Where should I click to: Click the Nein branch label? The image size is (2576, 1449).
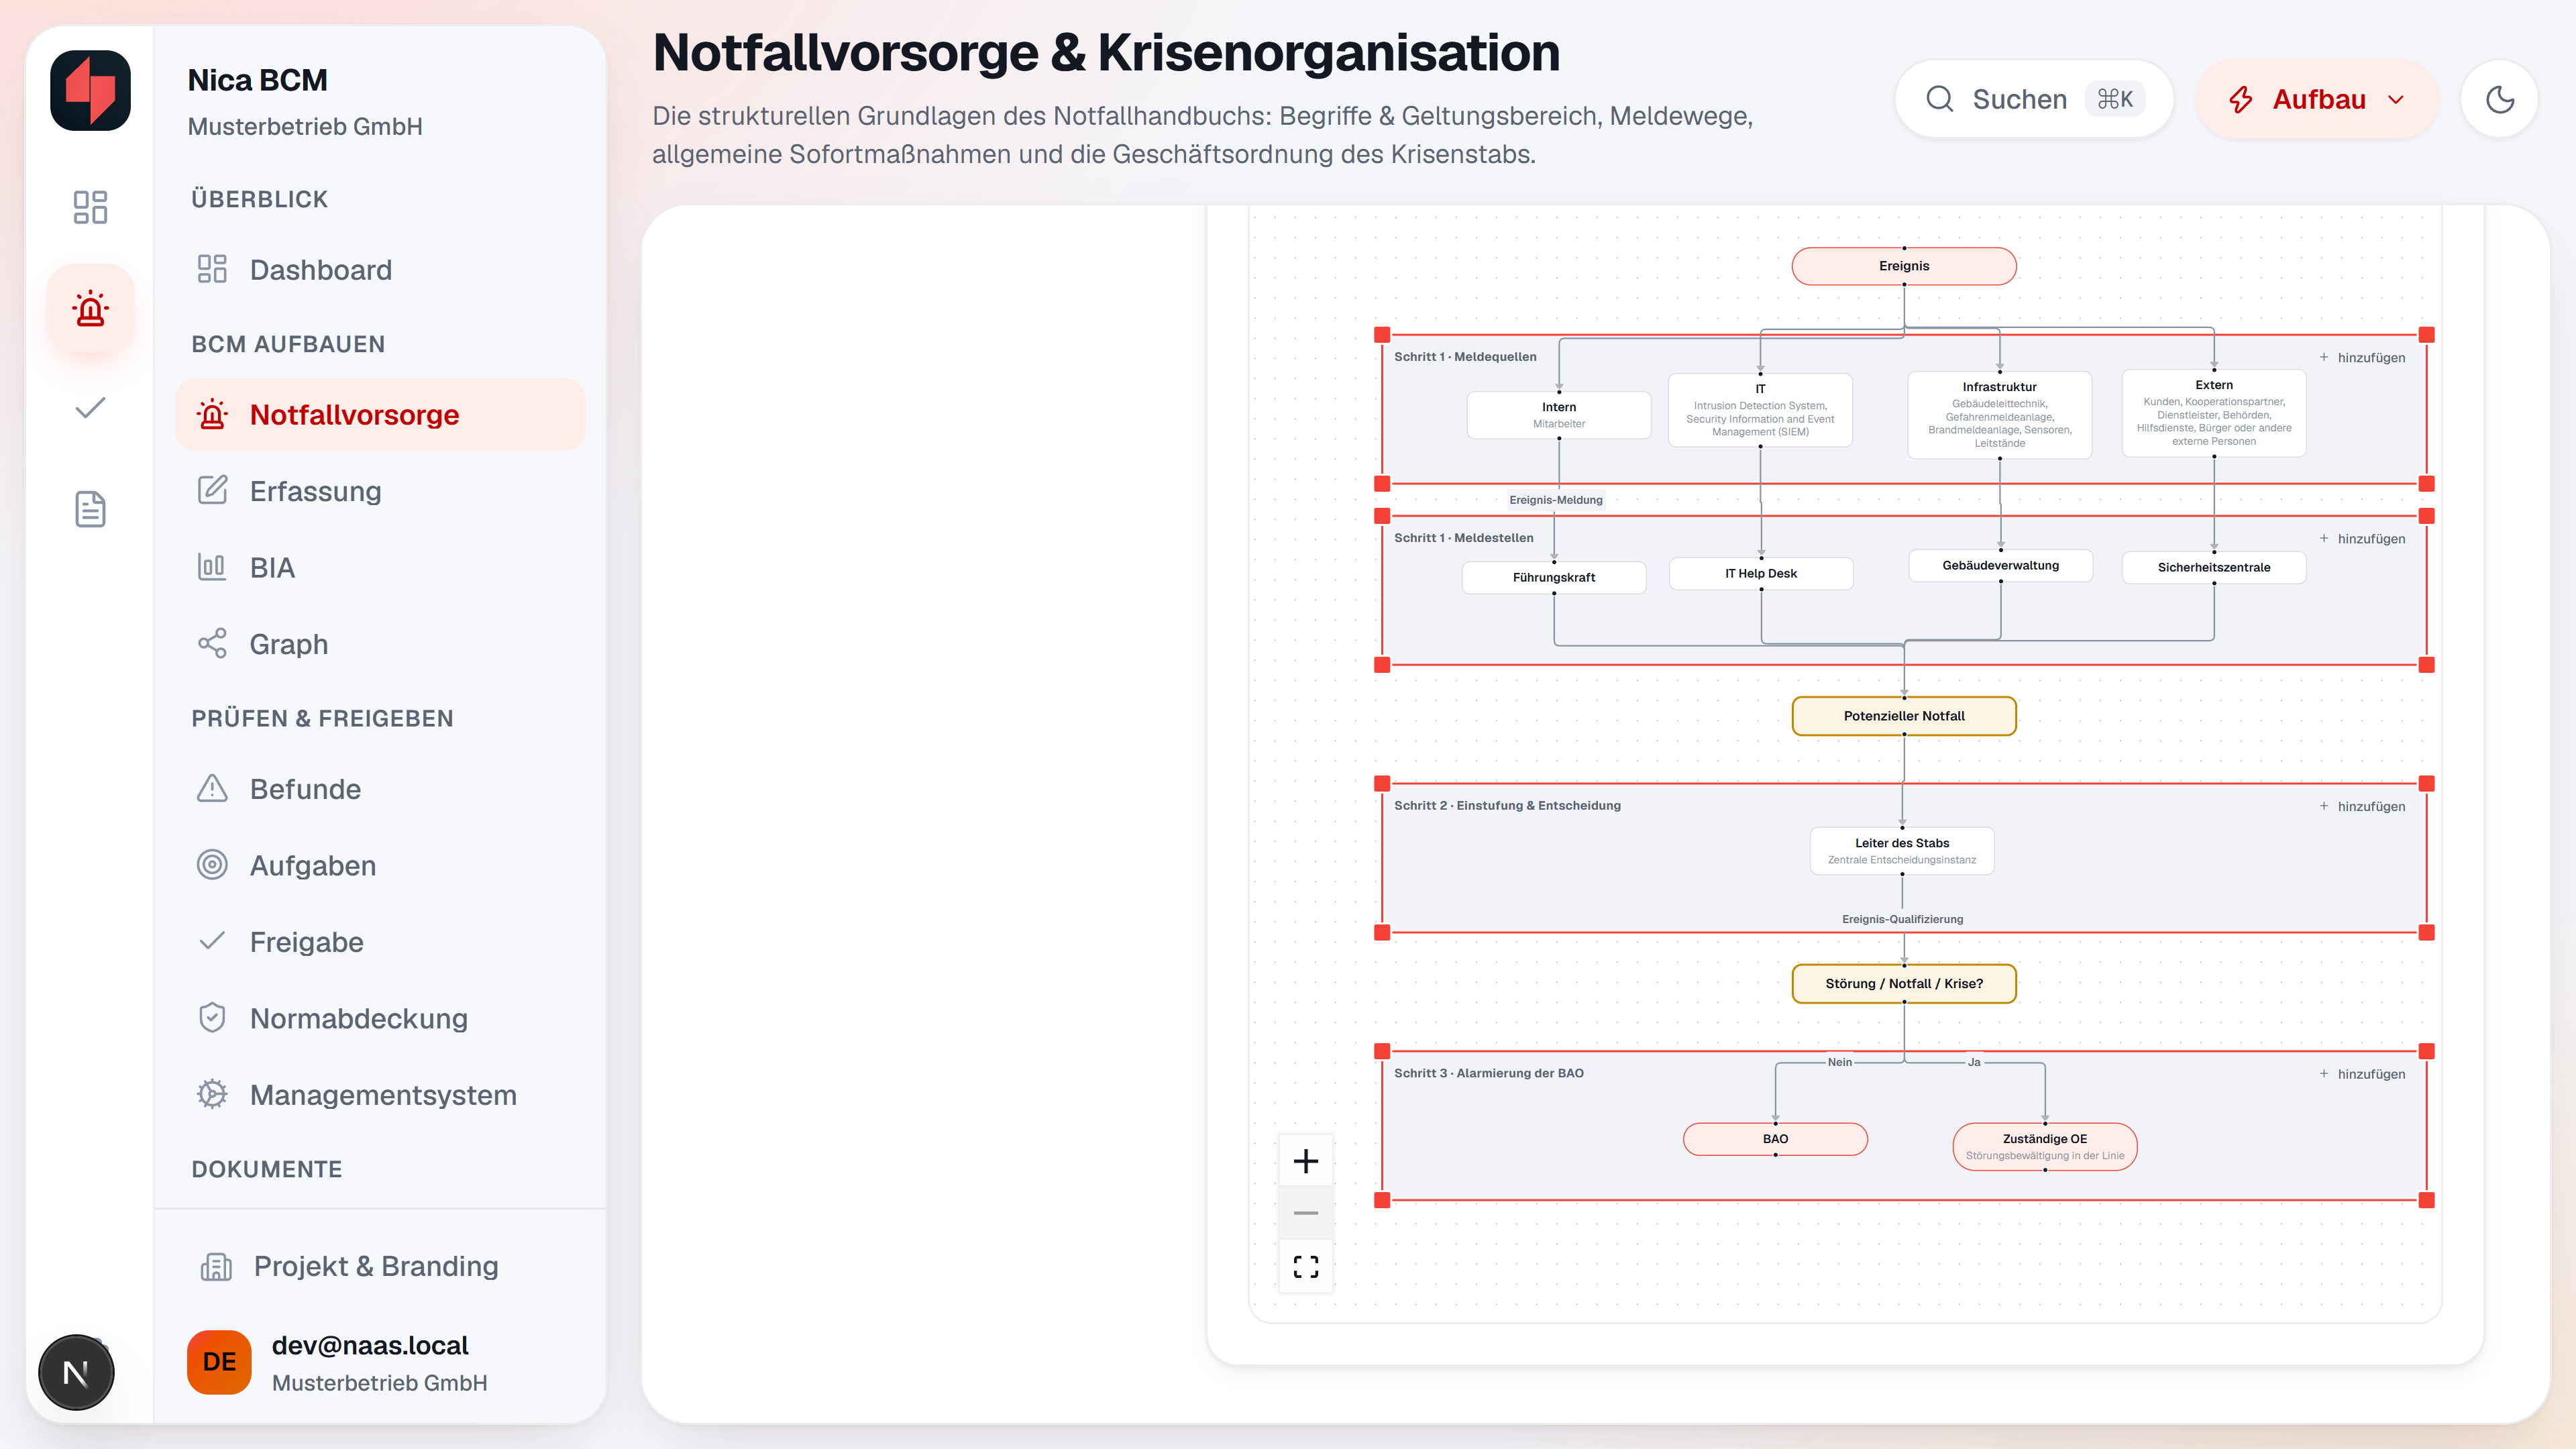pos(1840,1062)
